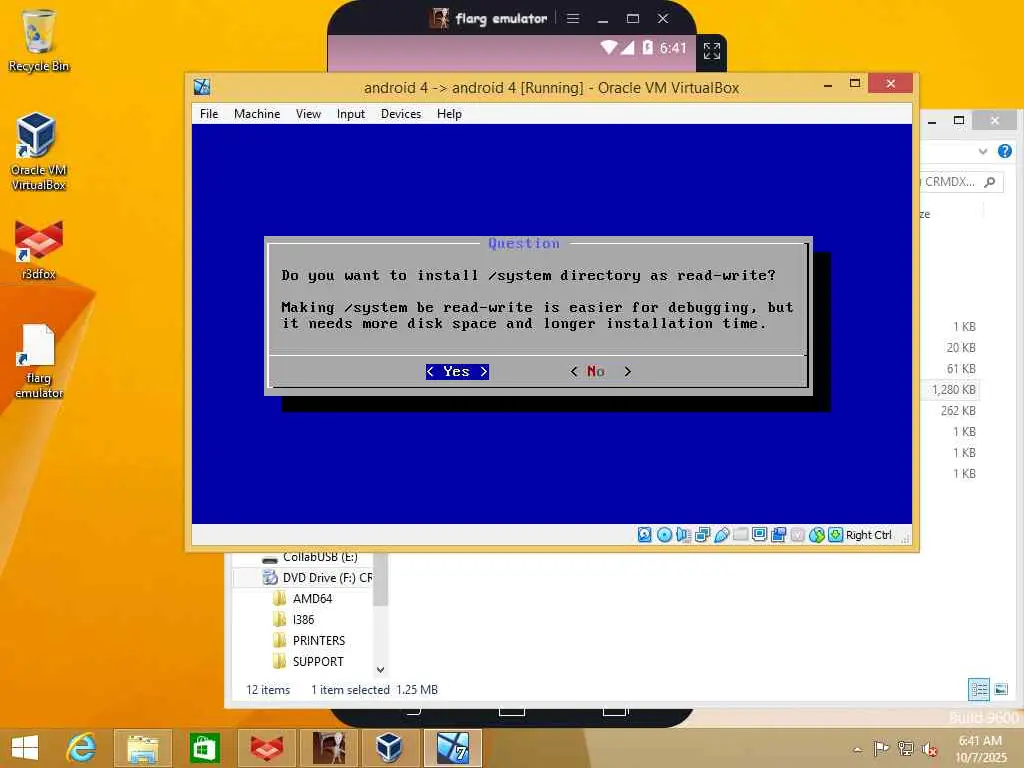Select the PRINTERS folder in Explorer tree
Screen dimensions: 1024x768
309,640
